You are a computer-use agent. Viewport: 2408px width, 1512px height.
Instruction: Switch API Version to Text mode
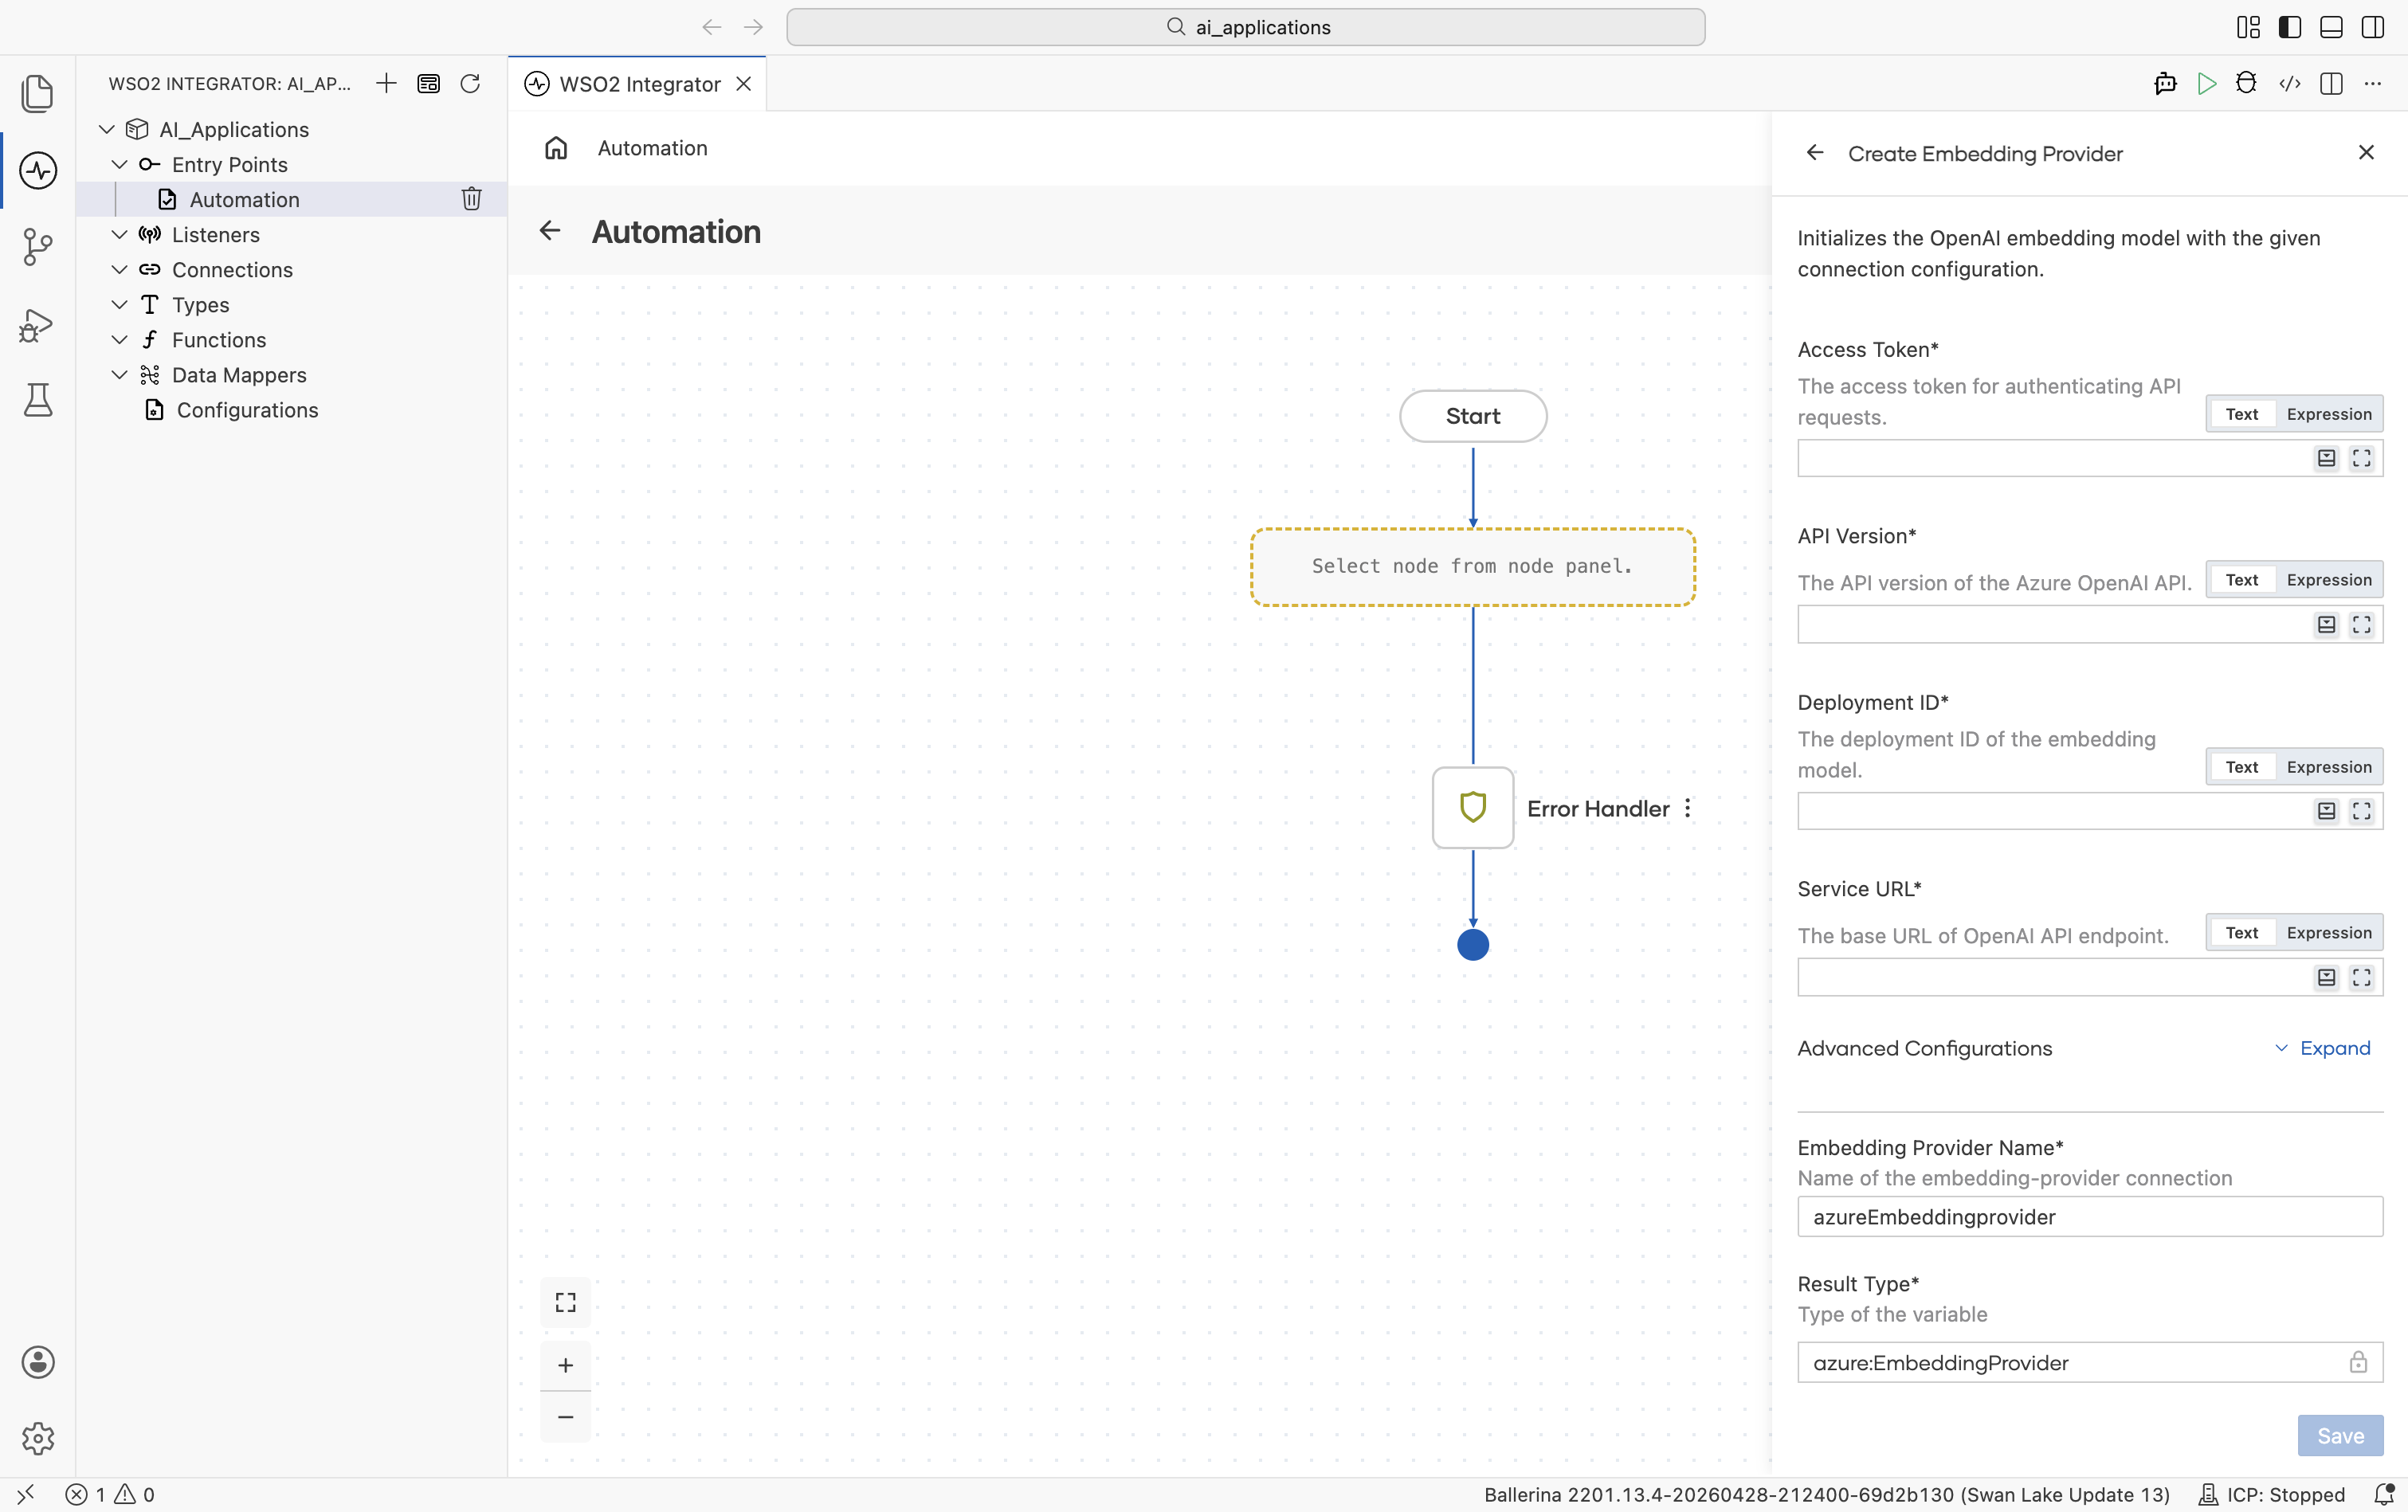click(x=2242, y=580)
